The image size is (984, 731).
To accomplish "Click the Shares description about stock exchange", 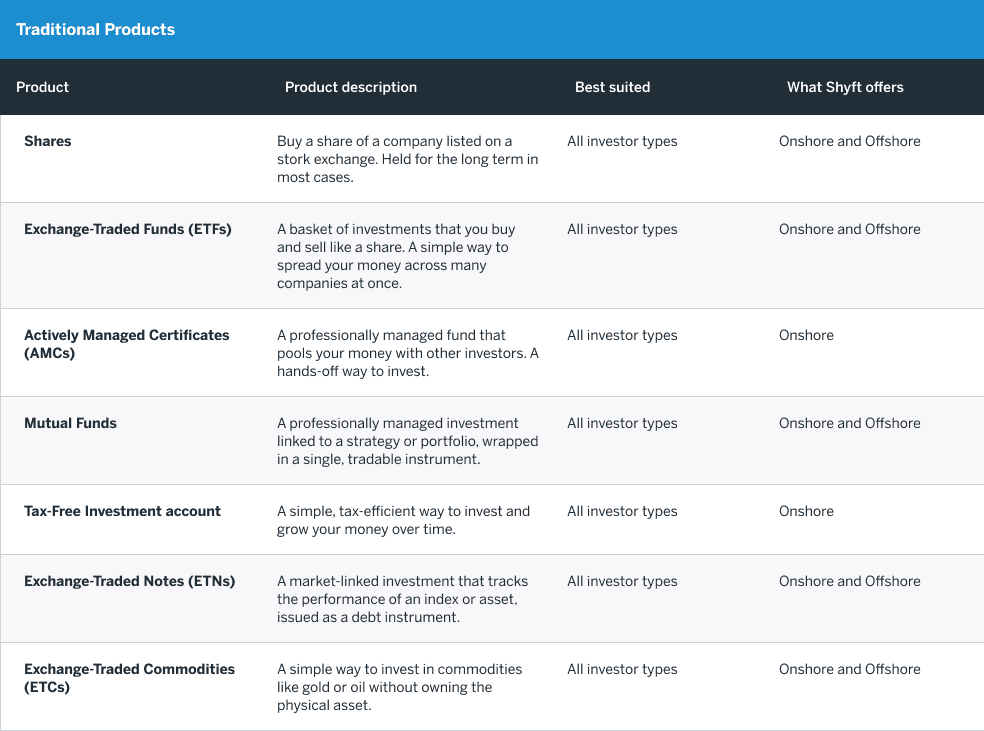I will click(x=408, y=159).
